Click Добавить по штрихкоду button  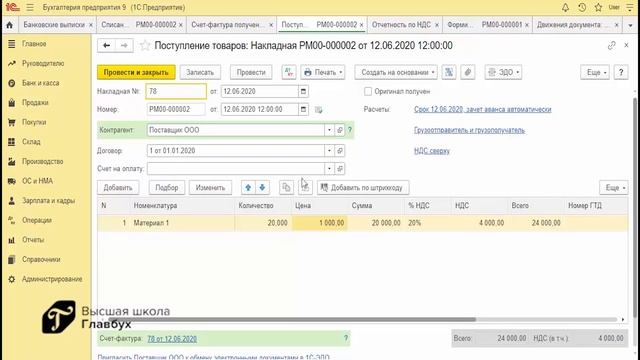coord(363,188)
